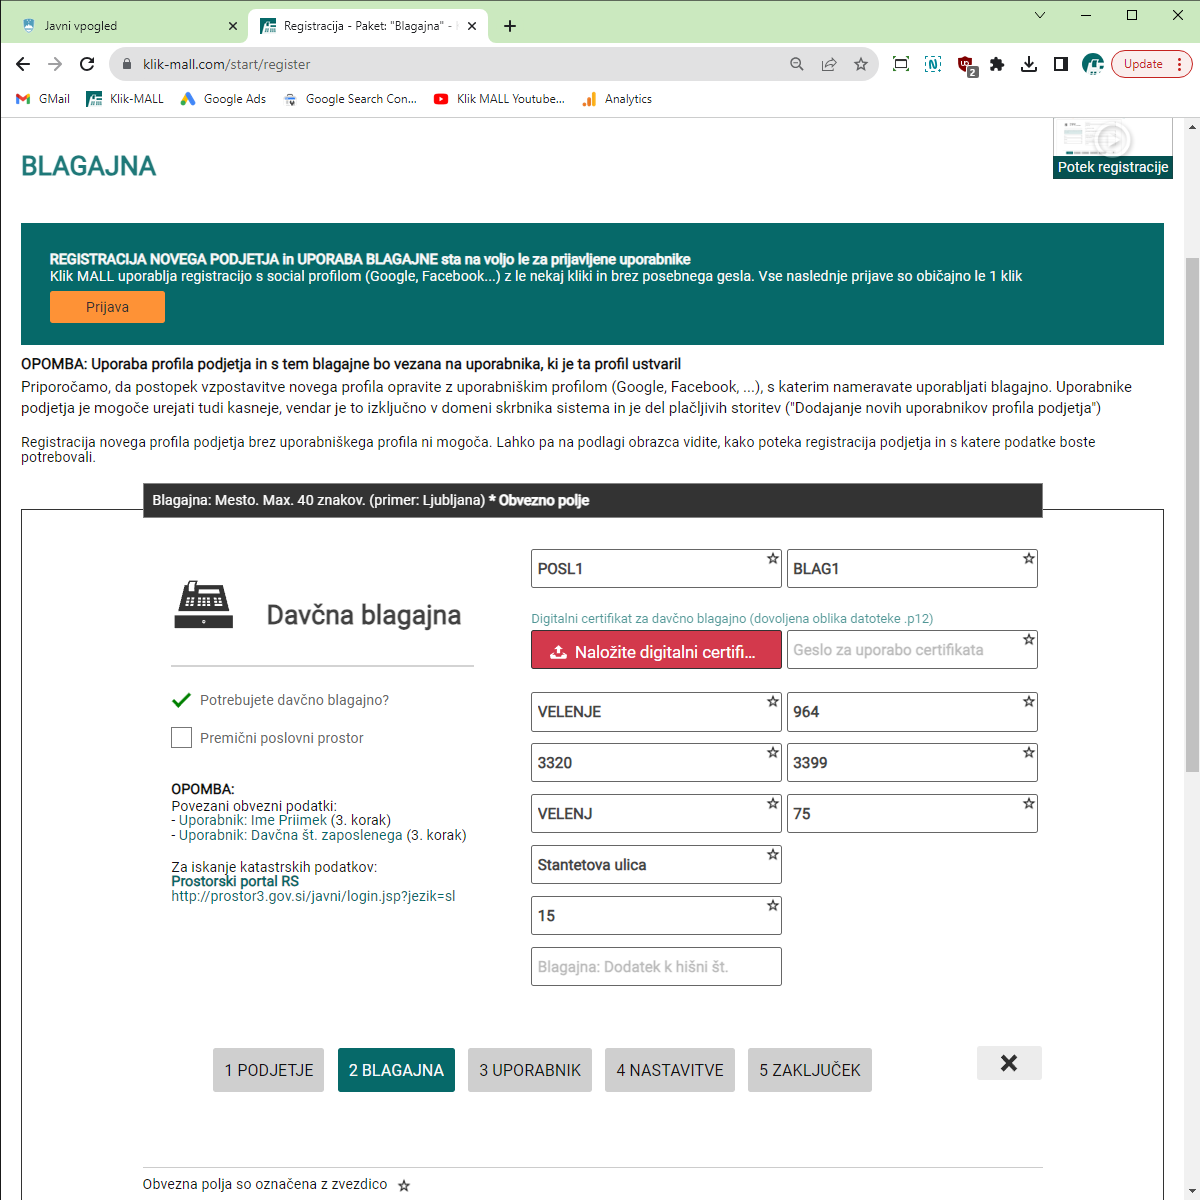This screenshot has height=1200, width=1200.
Task: Open the Chrome Update menu
Action: [1151, 64]
